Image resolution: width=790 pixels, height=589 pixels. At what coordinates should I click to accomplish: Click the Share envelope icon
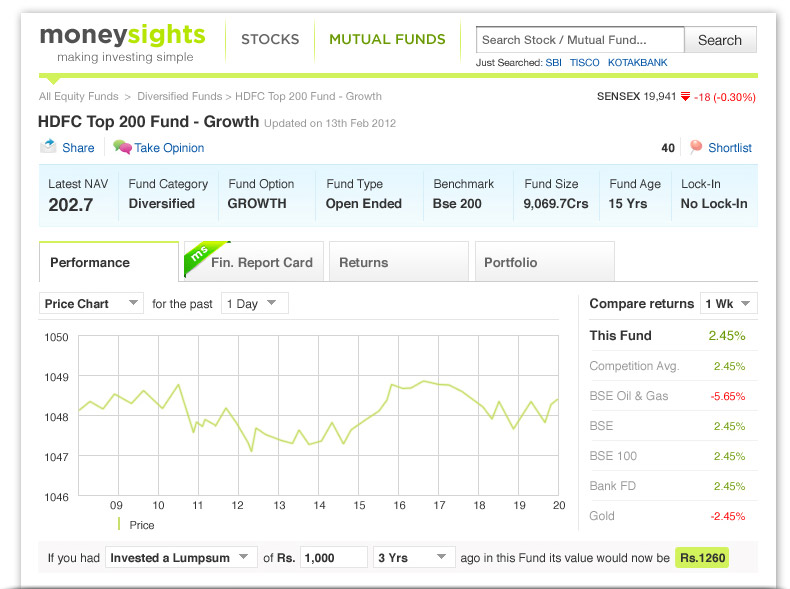[x=48, y=146]
